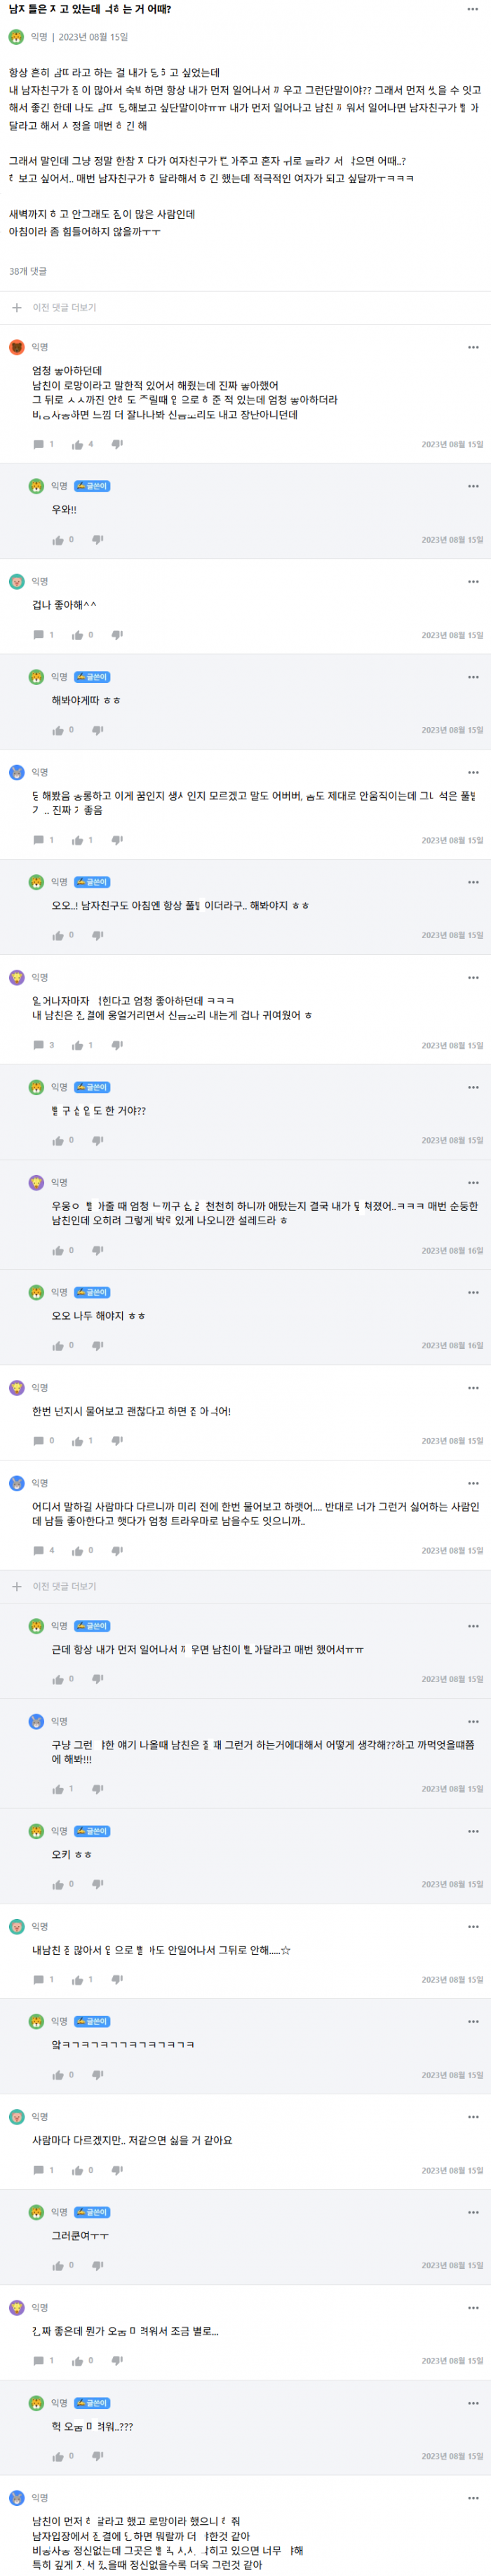This screenshot has width=491, height=2576.
Task: Open three-dot menu on '우와!!' reply
Action: (x=473, y=486)
